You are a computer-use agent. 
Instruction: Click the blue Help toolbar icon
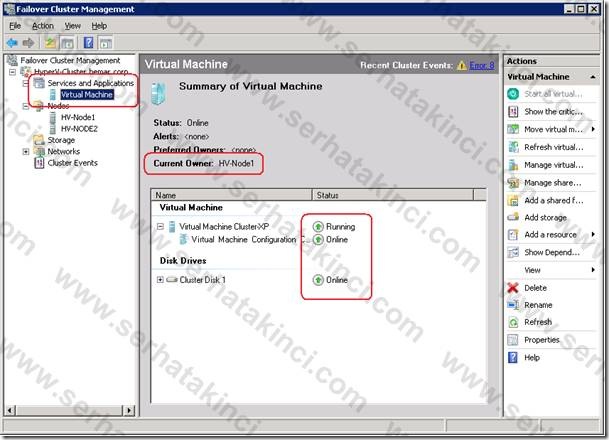pyautogui.click(x=89, y=43)
